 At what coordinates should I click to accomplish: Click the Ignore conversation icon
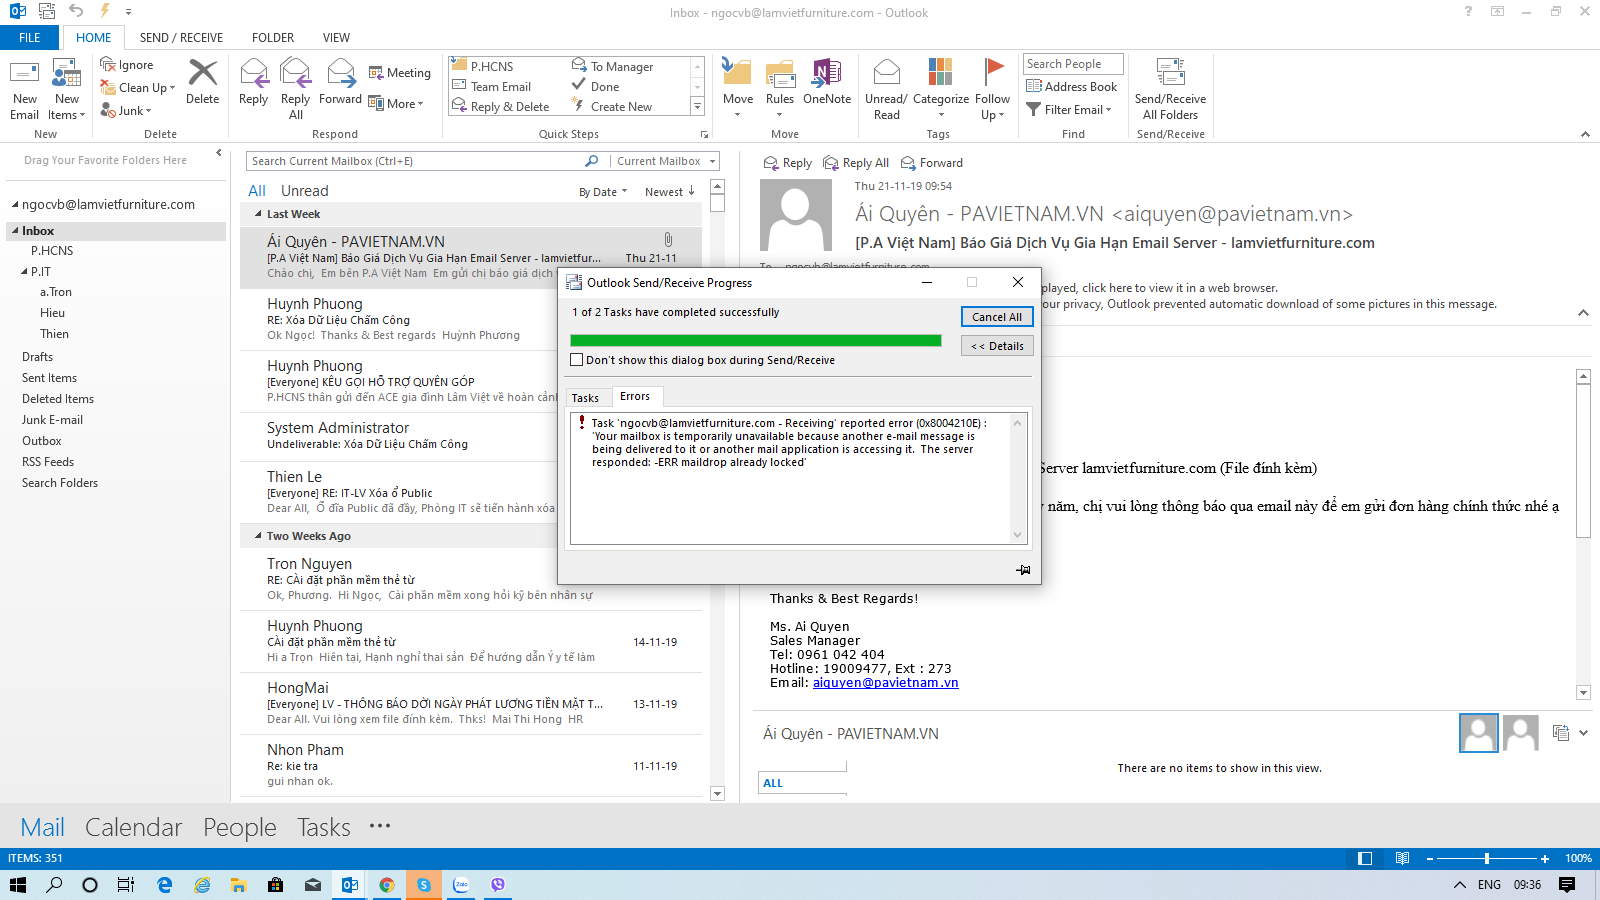click(x=108, y=65)
